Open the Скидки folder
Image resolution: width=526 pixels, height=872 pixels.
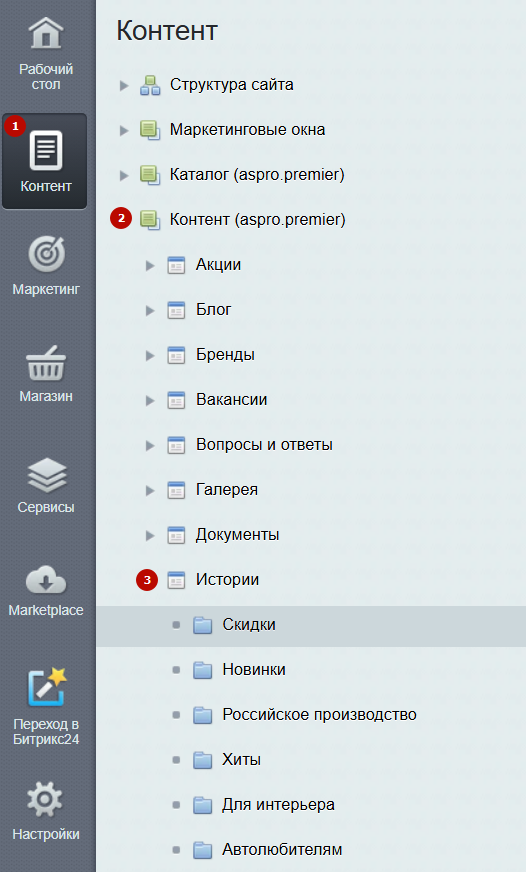(249, 625)
